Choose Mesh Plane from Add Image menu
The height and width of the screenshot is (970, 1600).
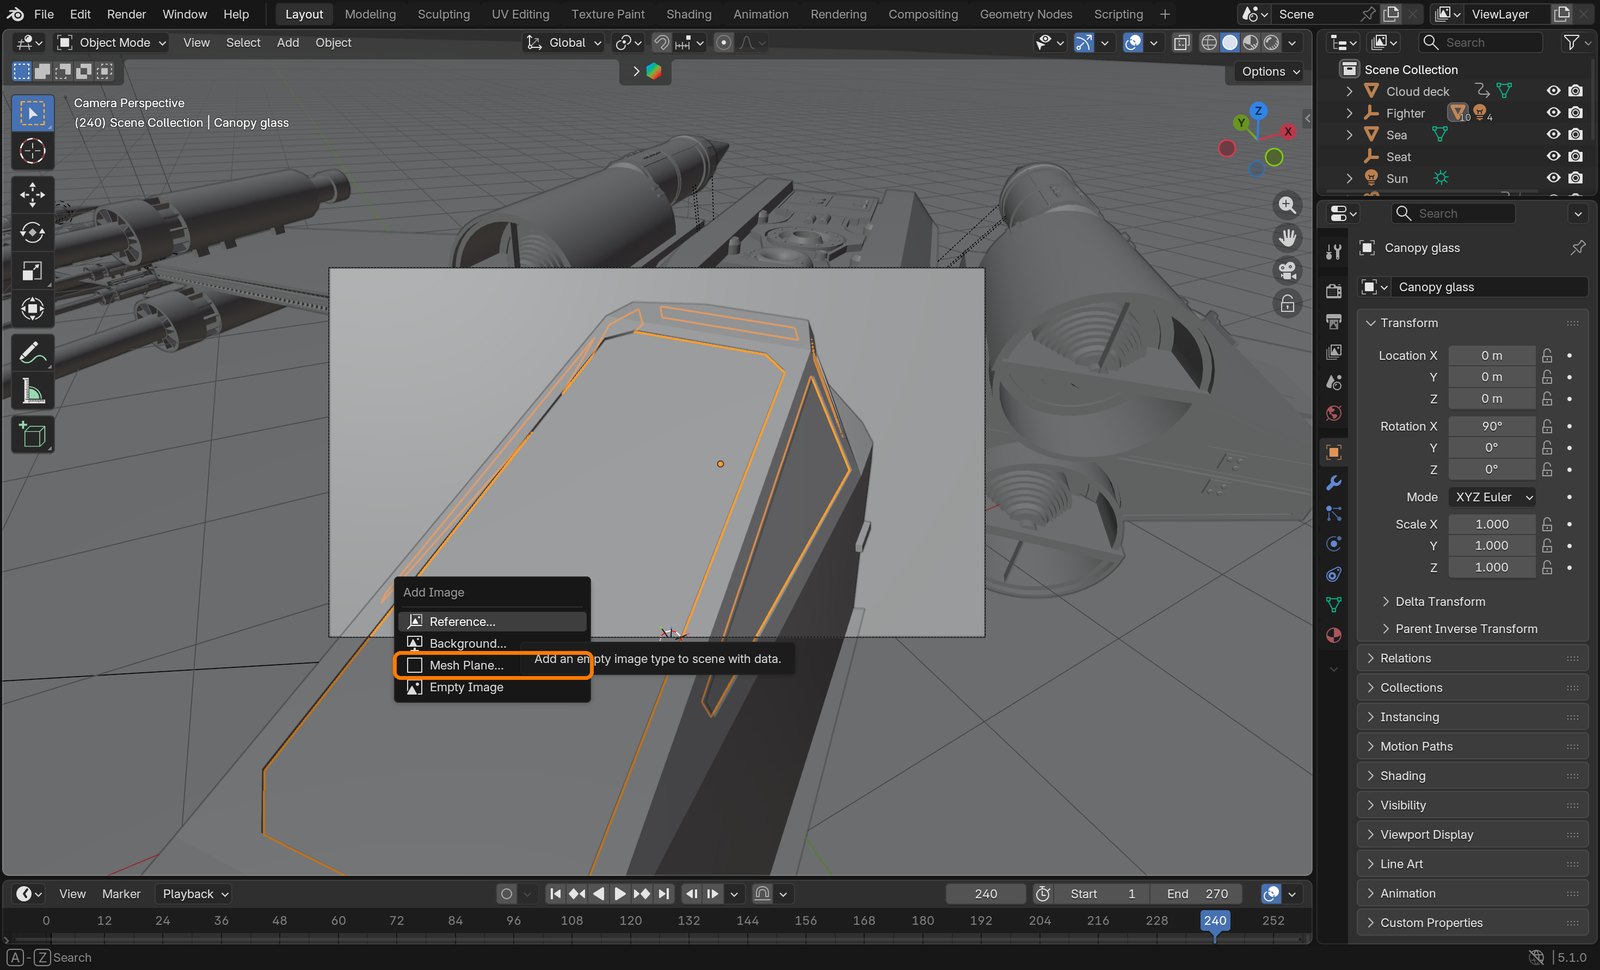point(493,665)
